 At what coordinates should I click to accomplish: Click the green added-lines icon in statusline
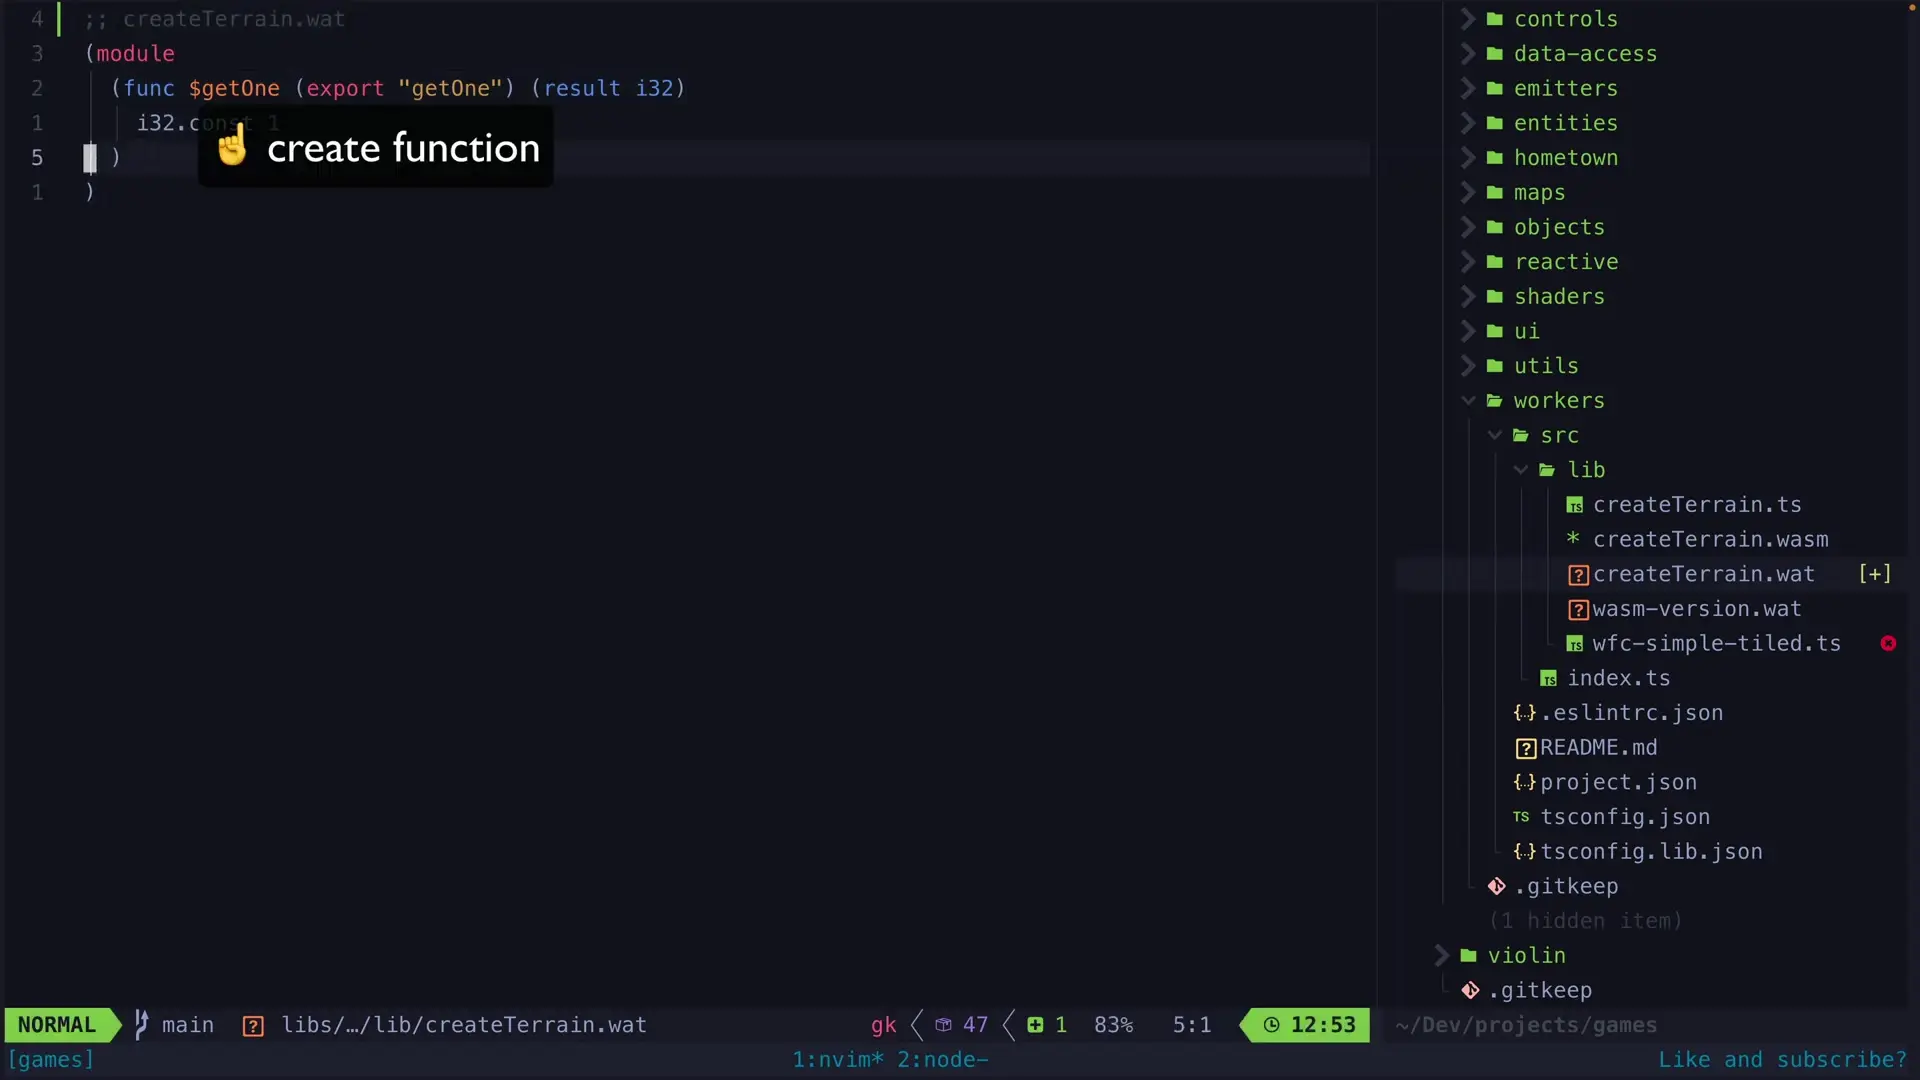tap(1035, 1025)
